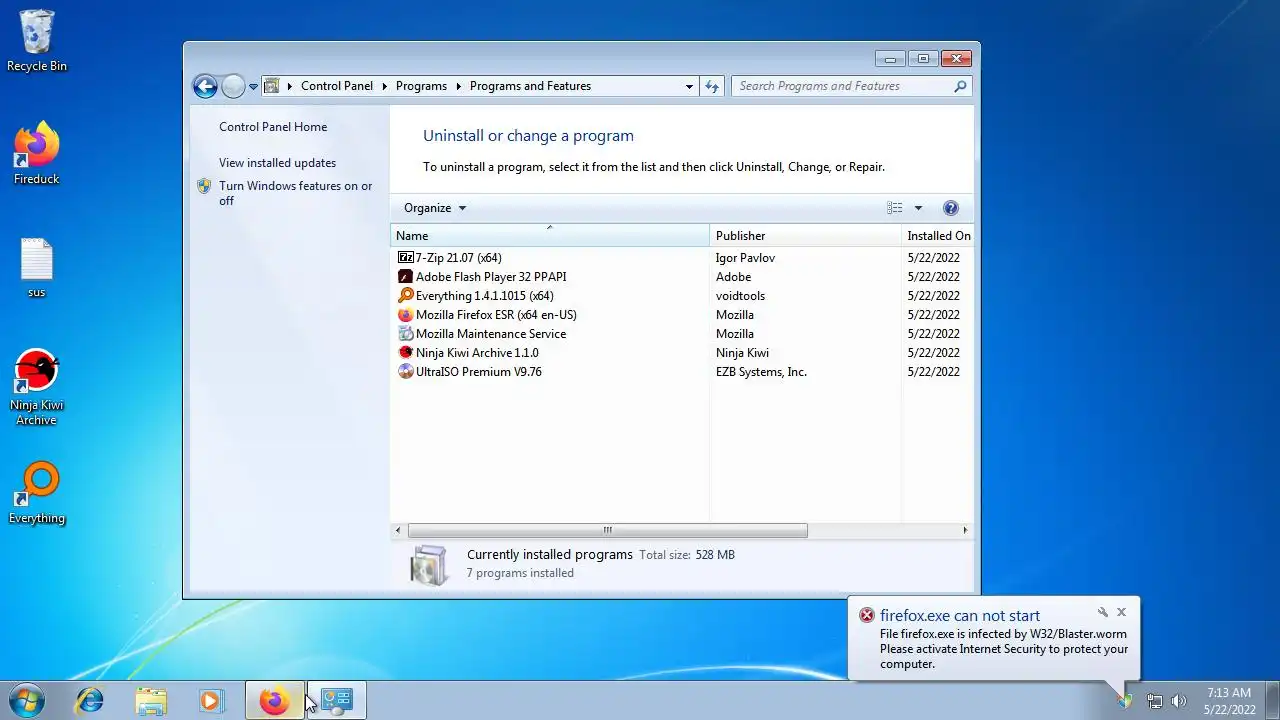Click the scrollbar's right arrow
The height and width of the screenshot is (720, 1280).
coord(965,530)
